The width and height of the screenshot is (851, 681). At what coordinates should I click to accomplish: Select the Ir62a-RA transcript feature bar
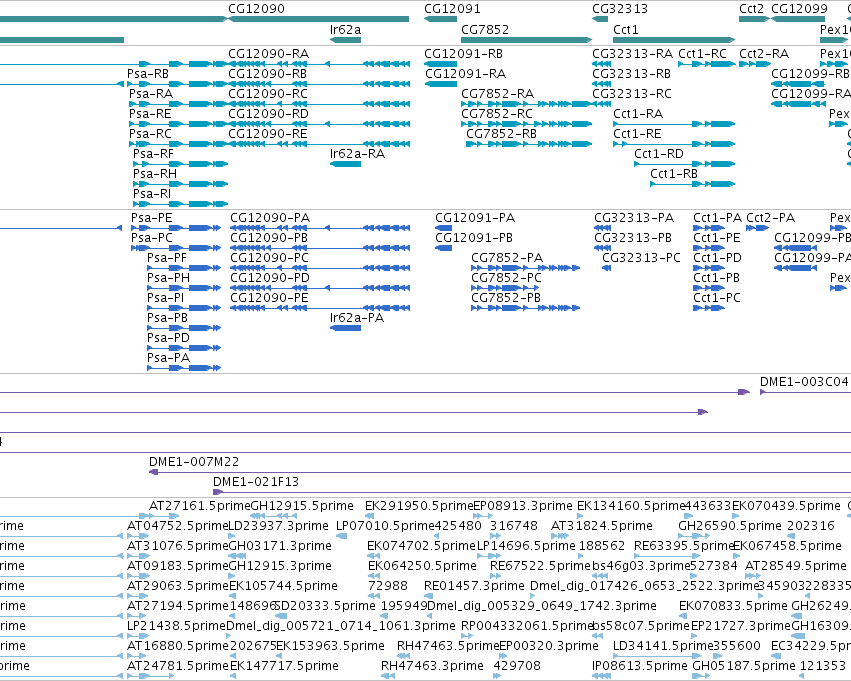(345, 164)
